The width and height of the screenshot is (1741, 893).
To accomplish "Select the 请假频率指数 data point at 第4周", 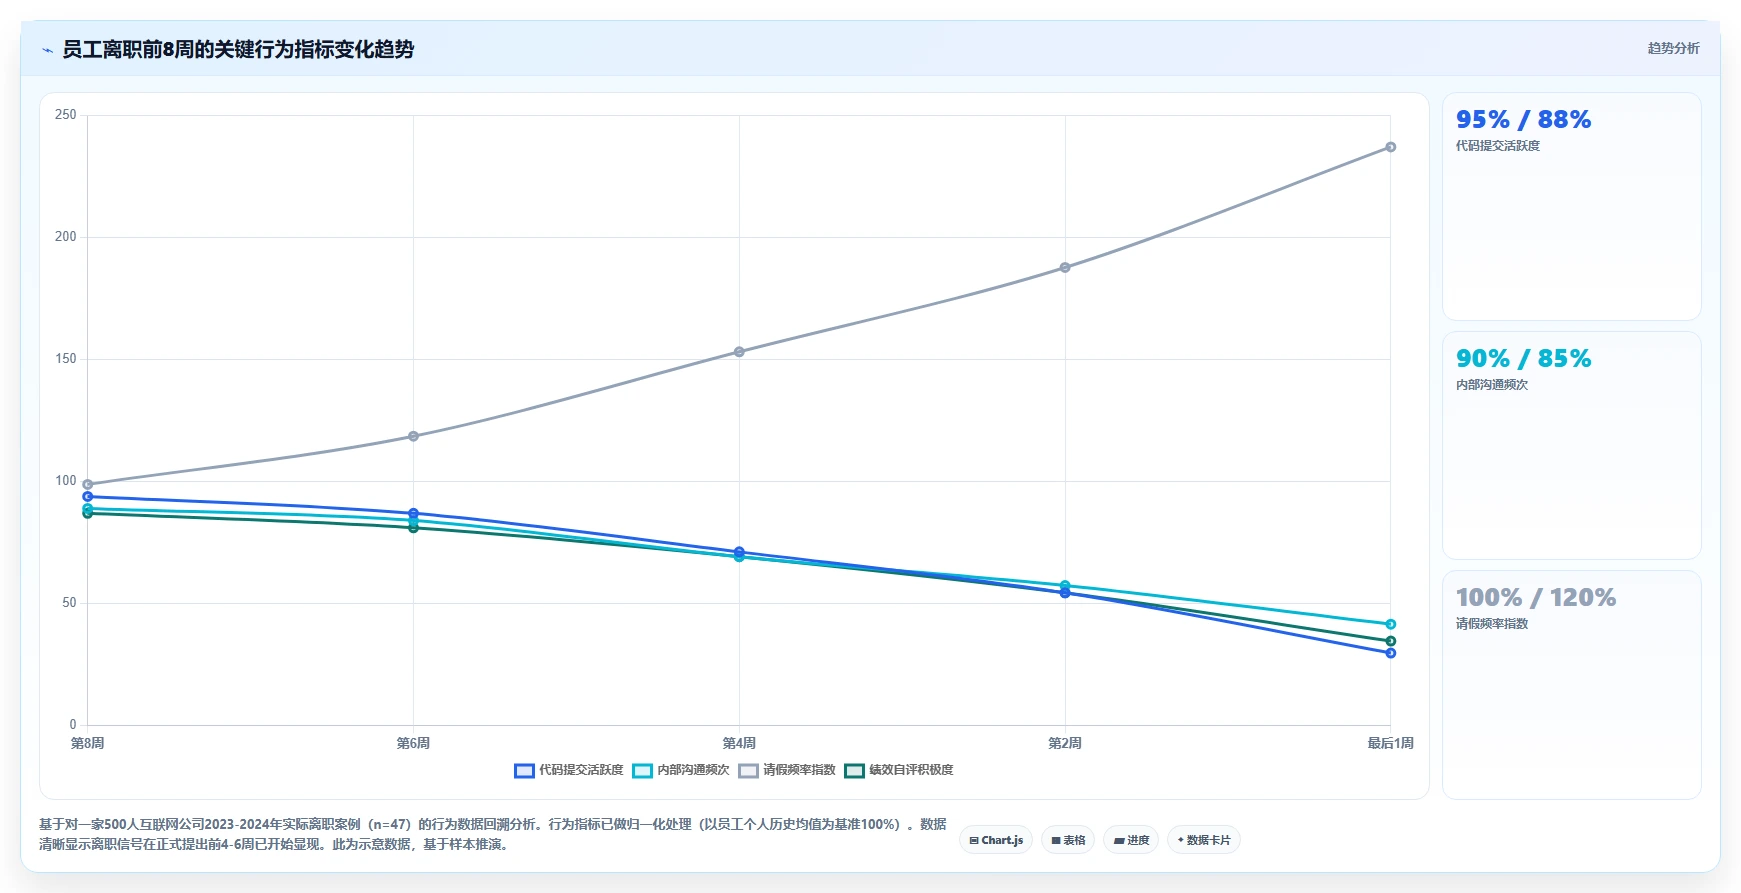I will click(739, 352).
